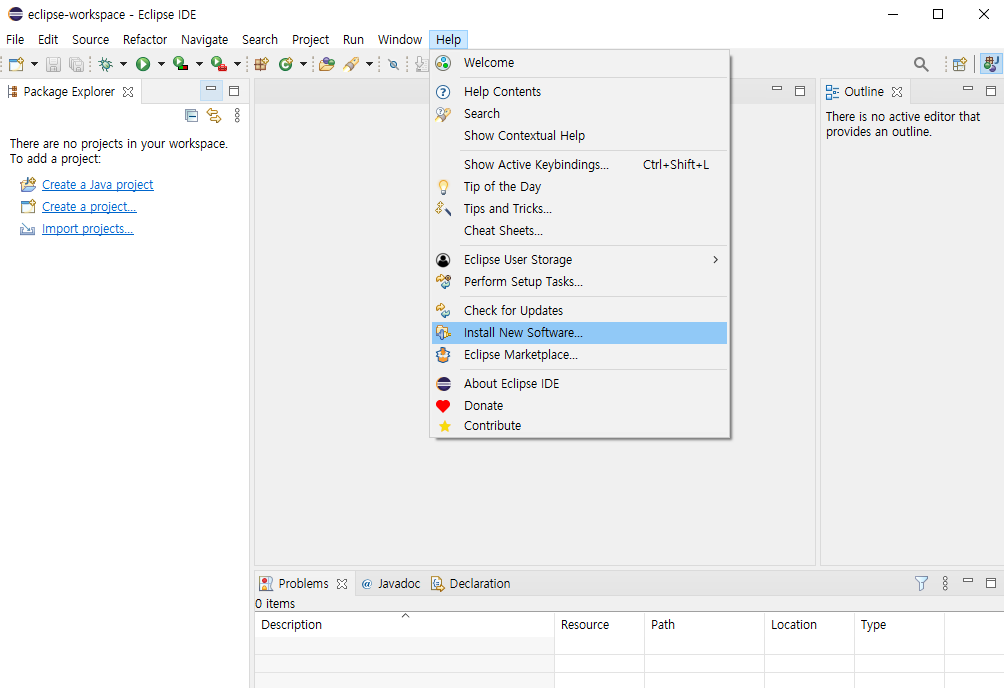
Task: Click the Resource column header
Action: click(x=599, y=625)
